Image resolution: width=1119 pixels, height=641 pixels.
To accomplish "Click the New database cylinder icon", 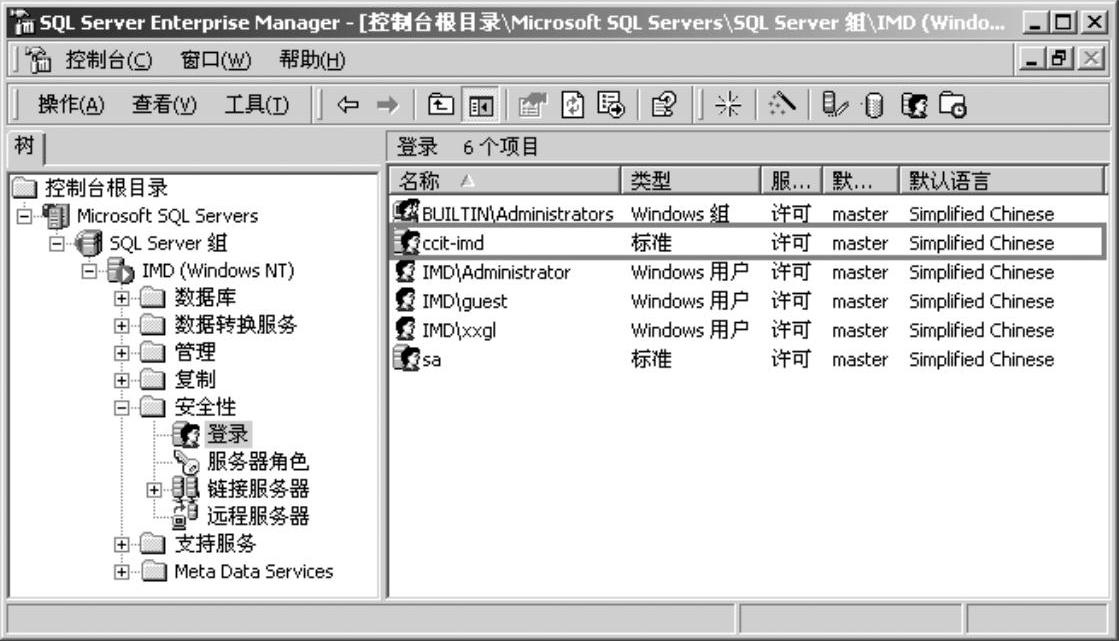I will 873,106.
